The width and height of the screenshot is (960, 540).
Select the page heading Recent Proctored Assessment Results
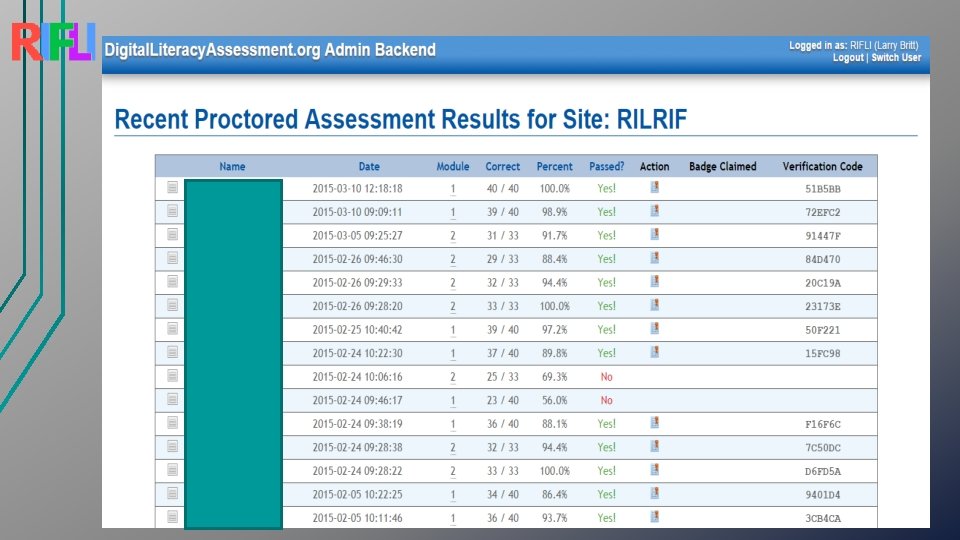click(400, 119)
